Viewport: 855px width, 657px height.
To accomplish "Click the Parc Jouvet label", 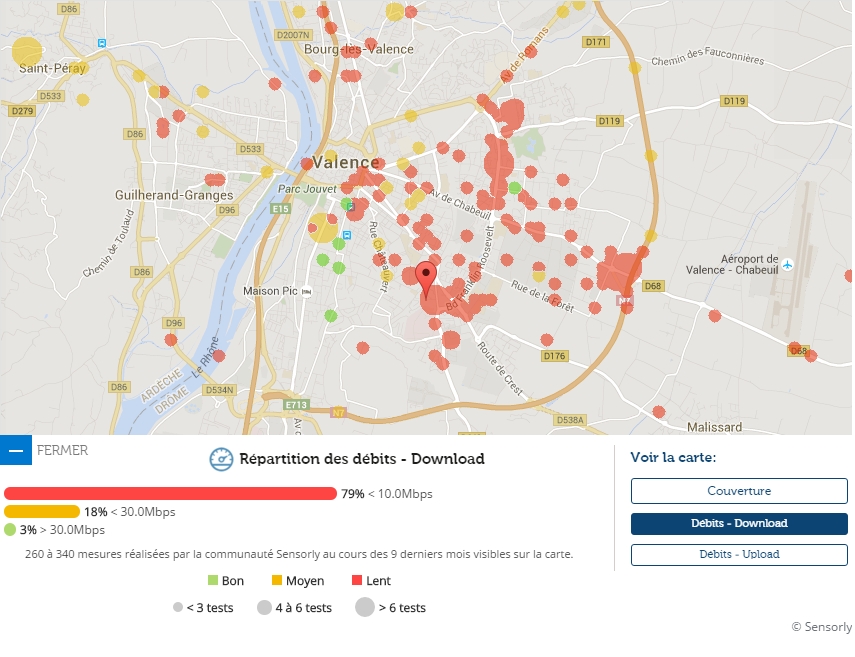I will coord(307,189).
